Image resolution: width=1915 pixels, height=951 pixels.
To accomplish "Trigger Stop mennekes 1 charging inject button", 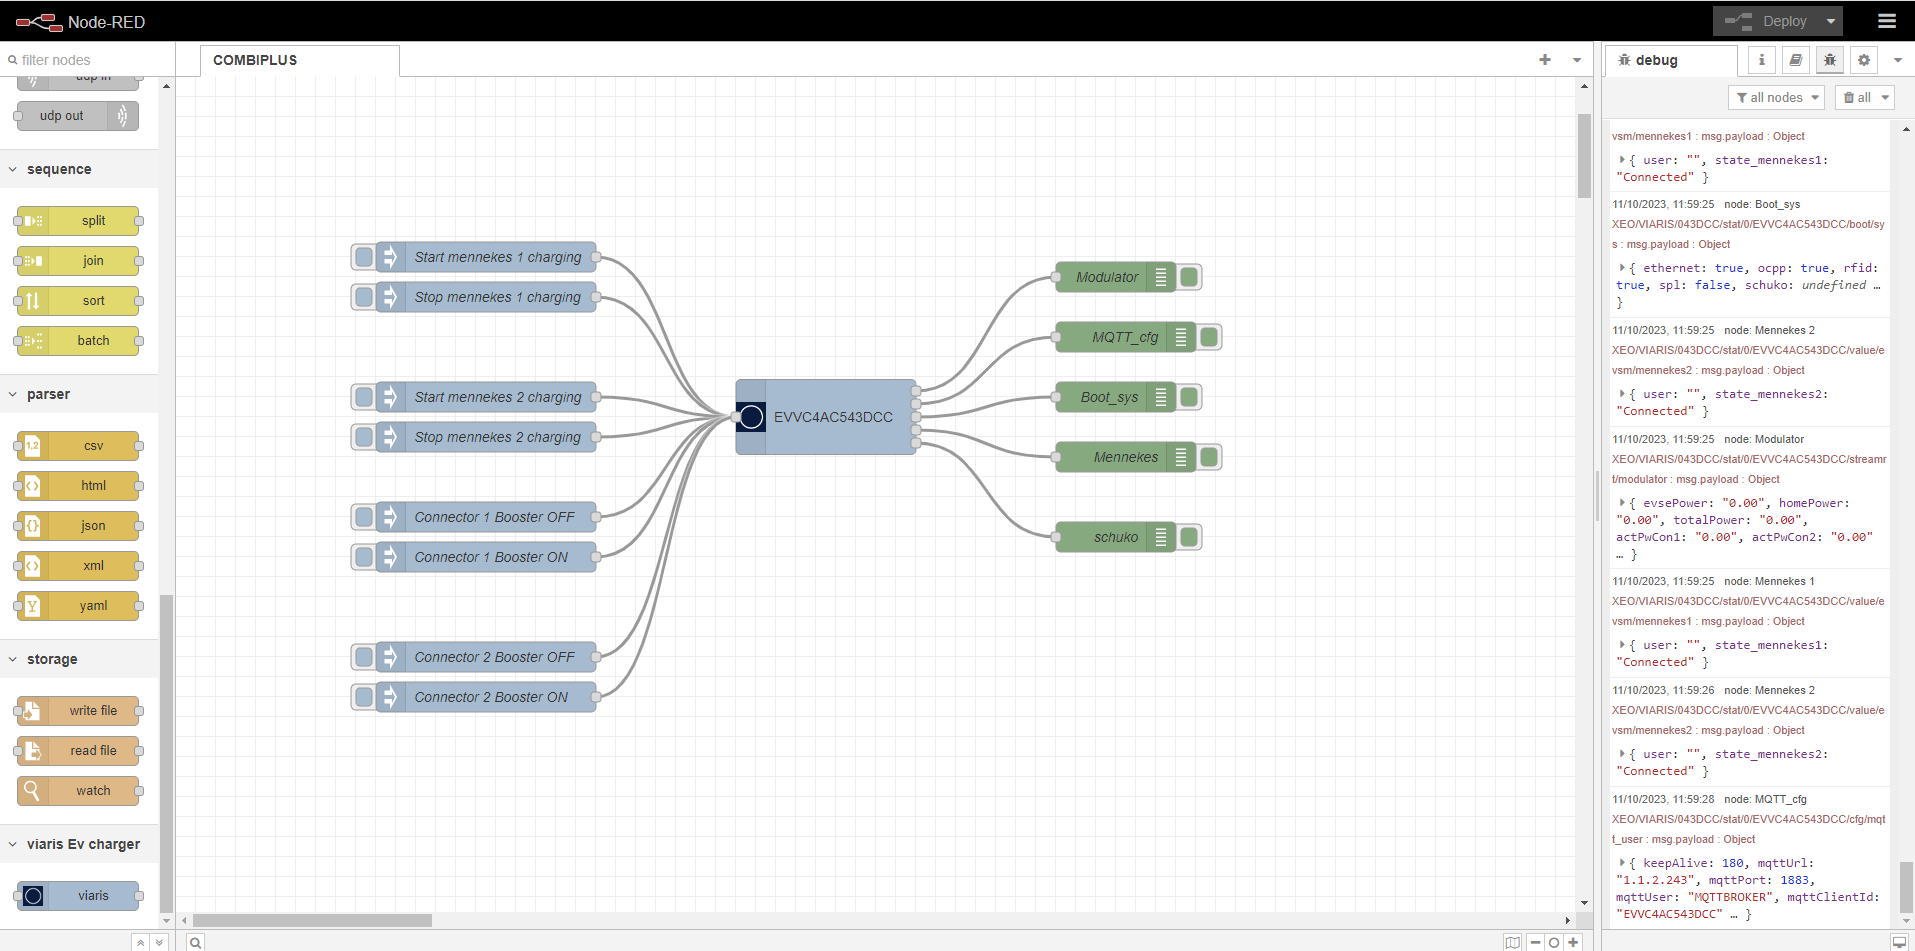I will point(364,297).
